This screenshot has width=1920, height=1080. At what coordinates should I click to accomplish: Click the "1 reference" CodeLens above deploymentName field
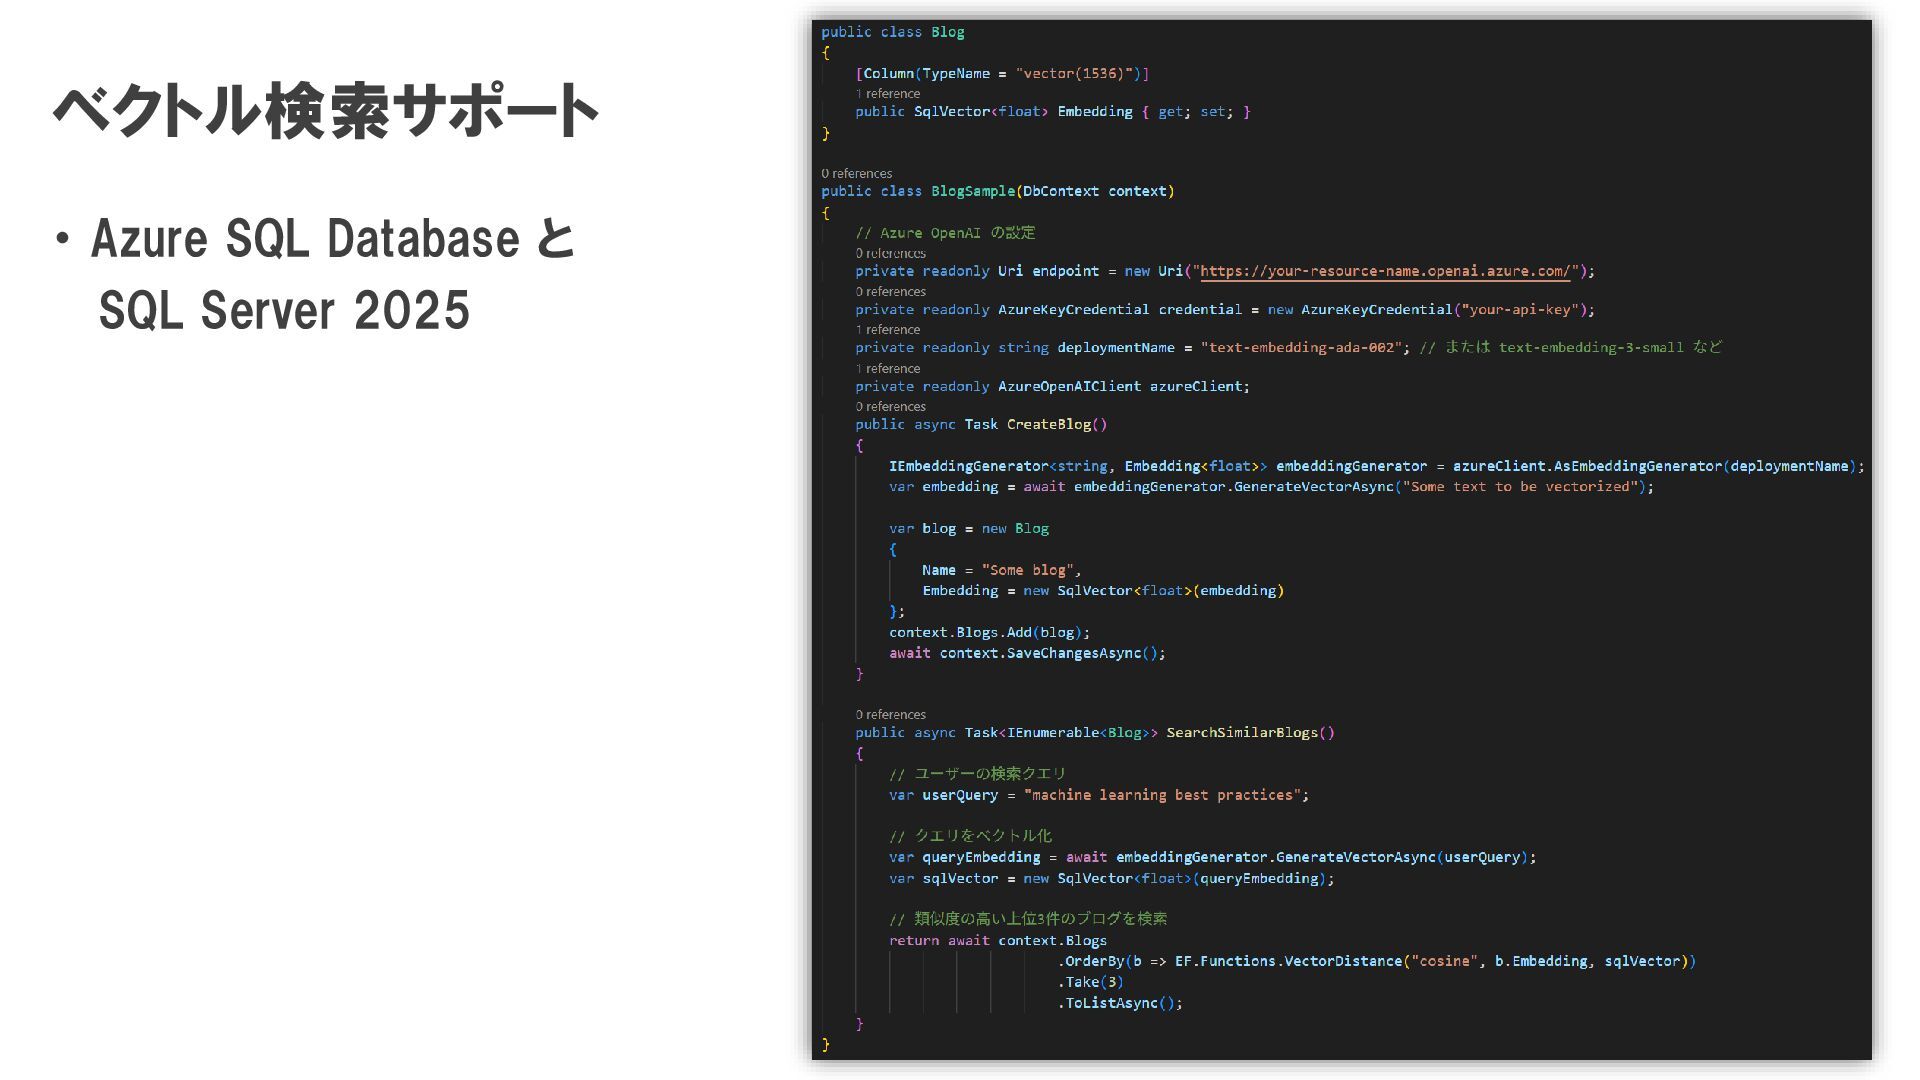[x=888, y=329]
